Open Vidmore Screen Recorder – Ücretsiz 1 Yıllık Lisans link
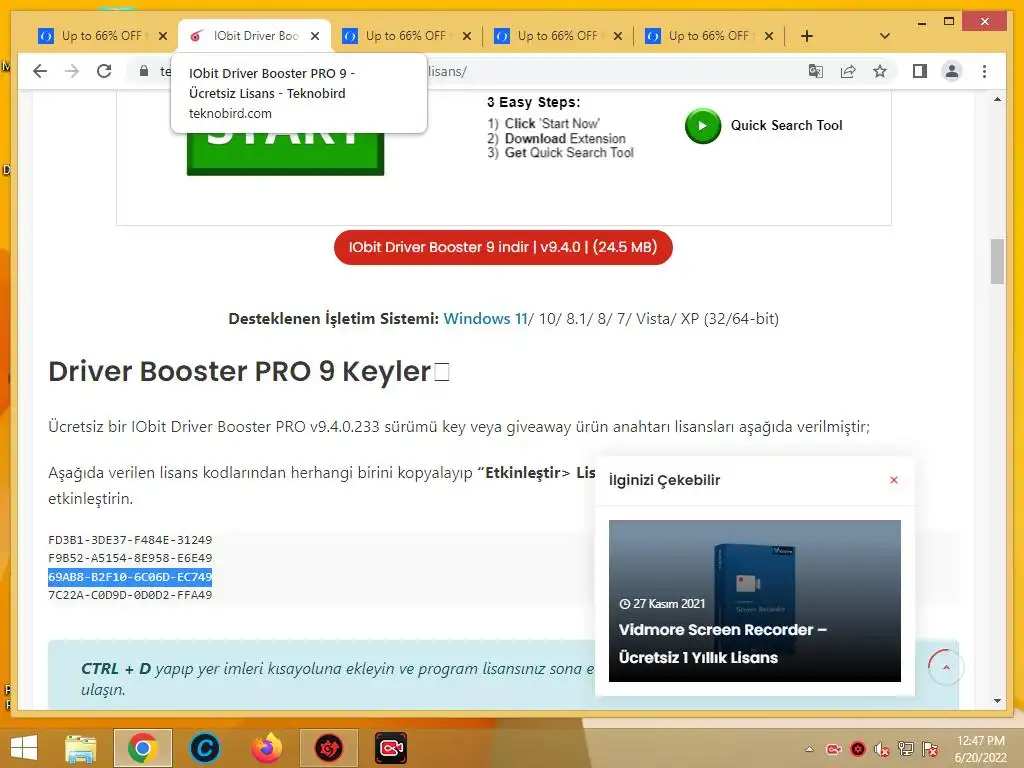Screen dimensions: 1024x768 tap(723, 643)
